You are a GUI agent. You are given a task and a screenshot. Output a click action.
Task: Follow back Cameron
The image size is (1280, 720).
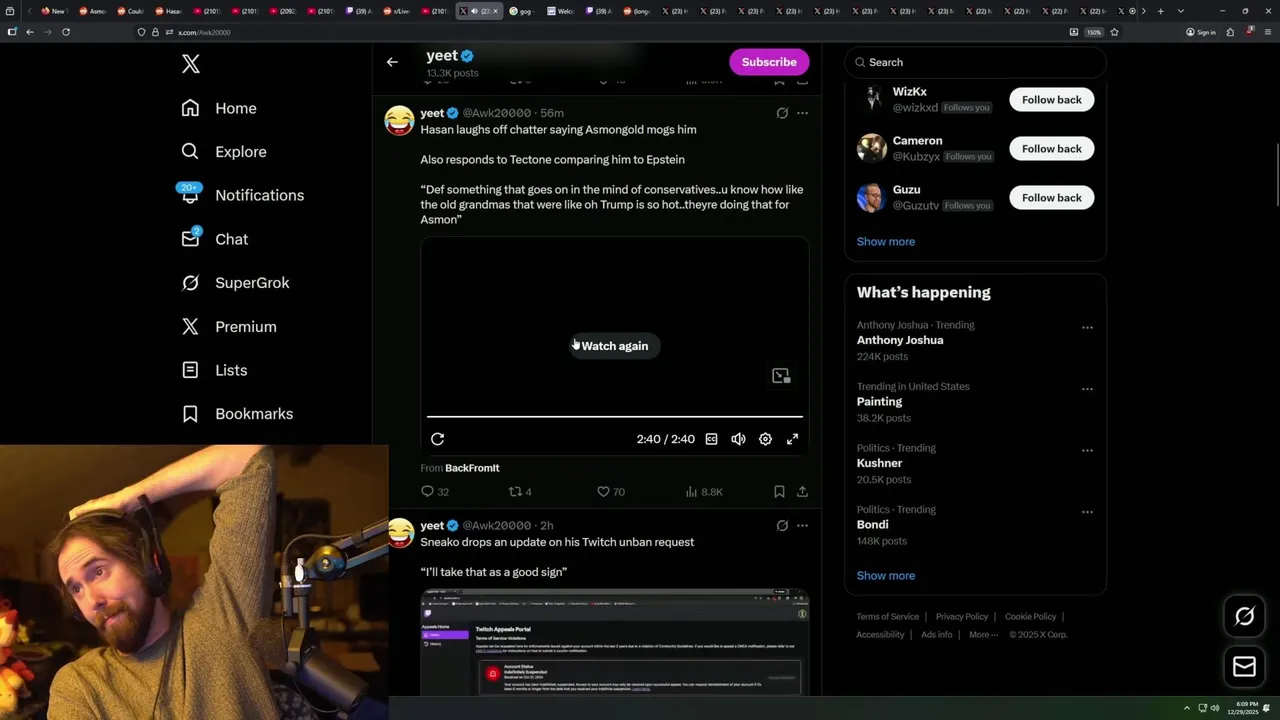pyautogui.click(x=1051, y=149)
